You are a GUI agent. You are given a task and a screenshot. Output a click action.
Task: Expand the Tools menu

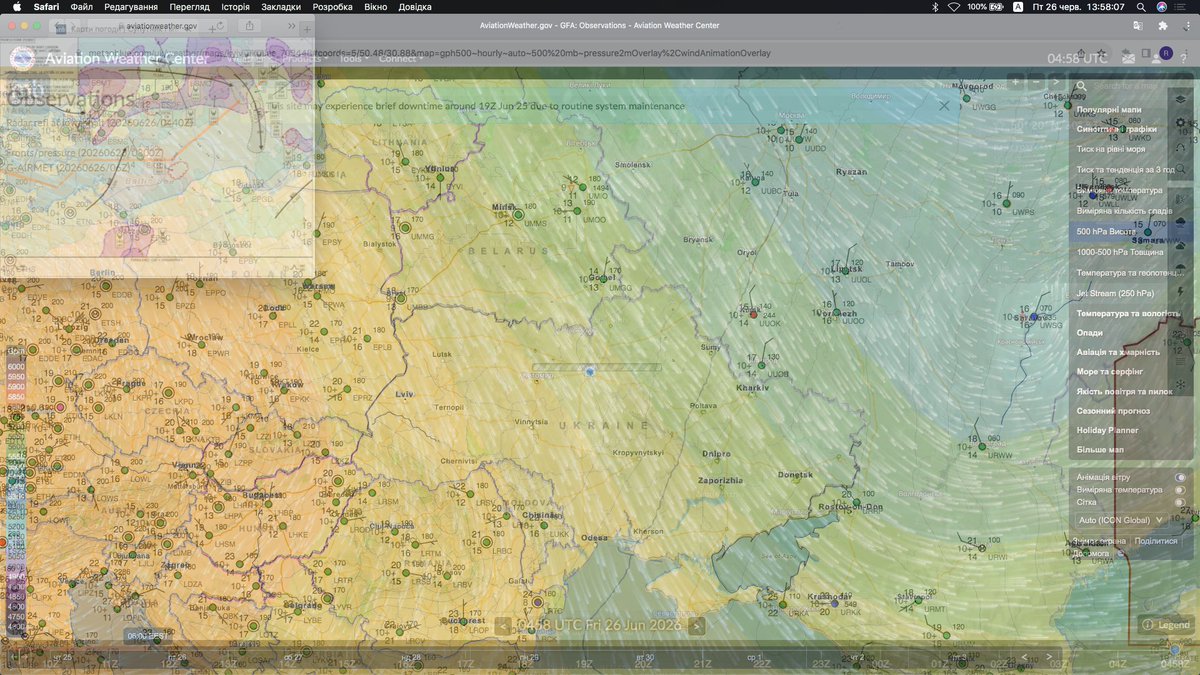click(353, 59)
